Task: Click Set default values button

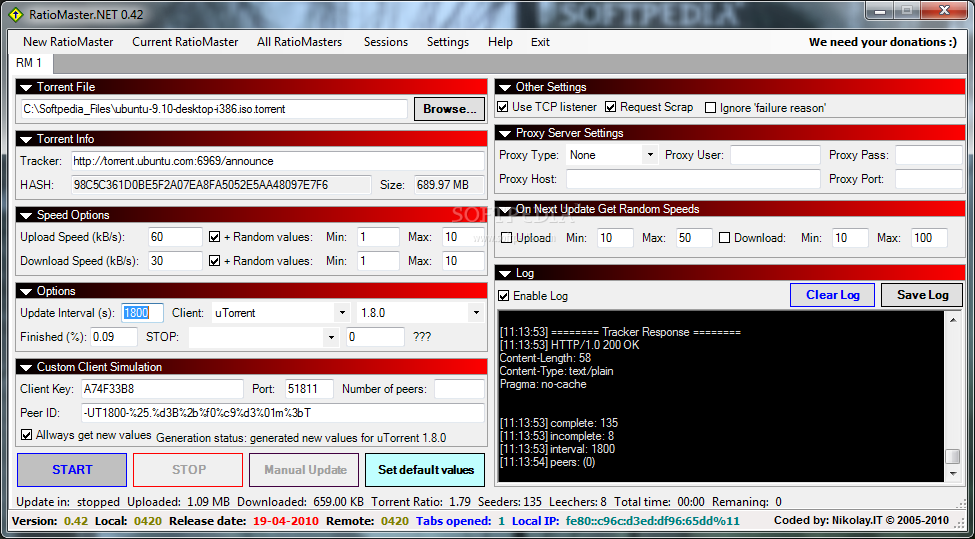Action: [x=426, y=470]
